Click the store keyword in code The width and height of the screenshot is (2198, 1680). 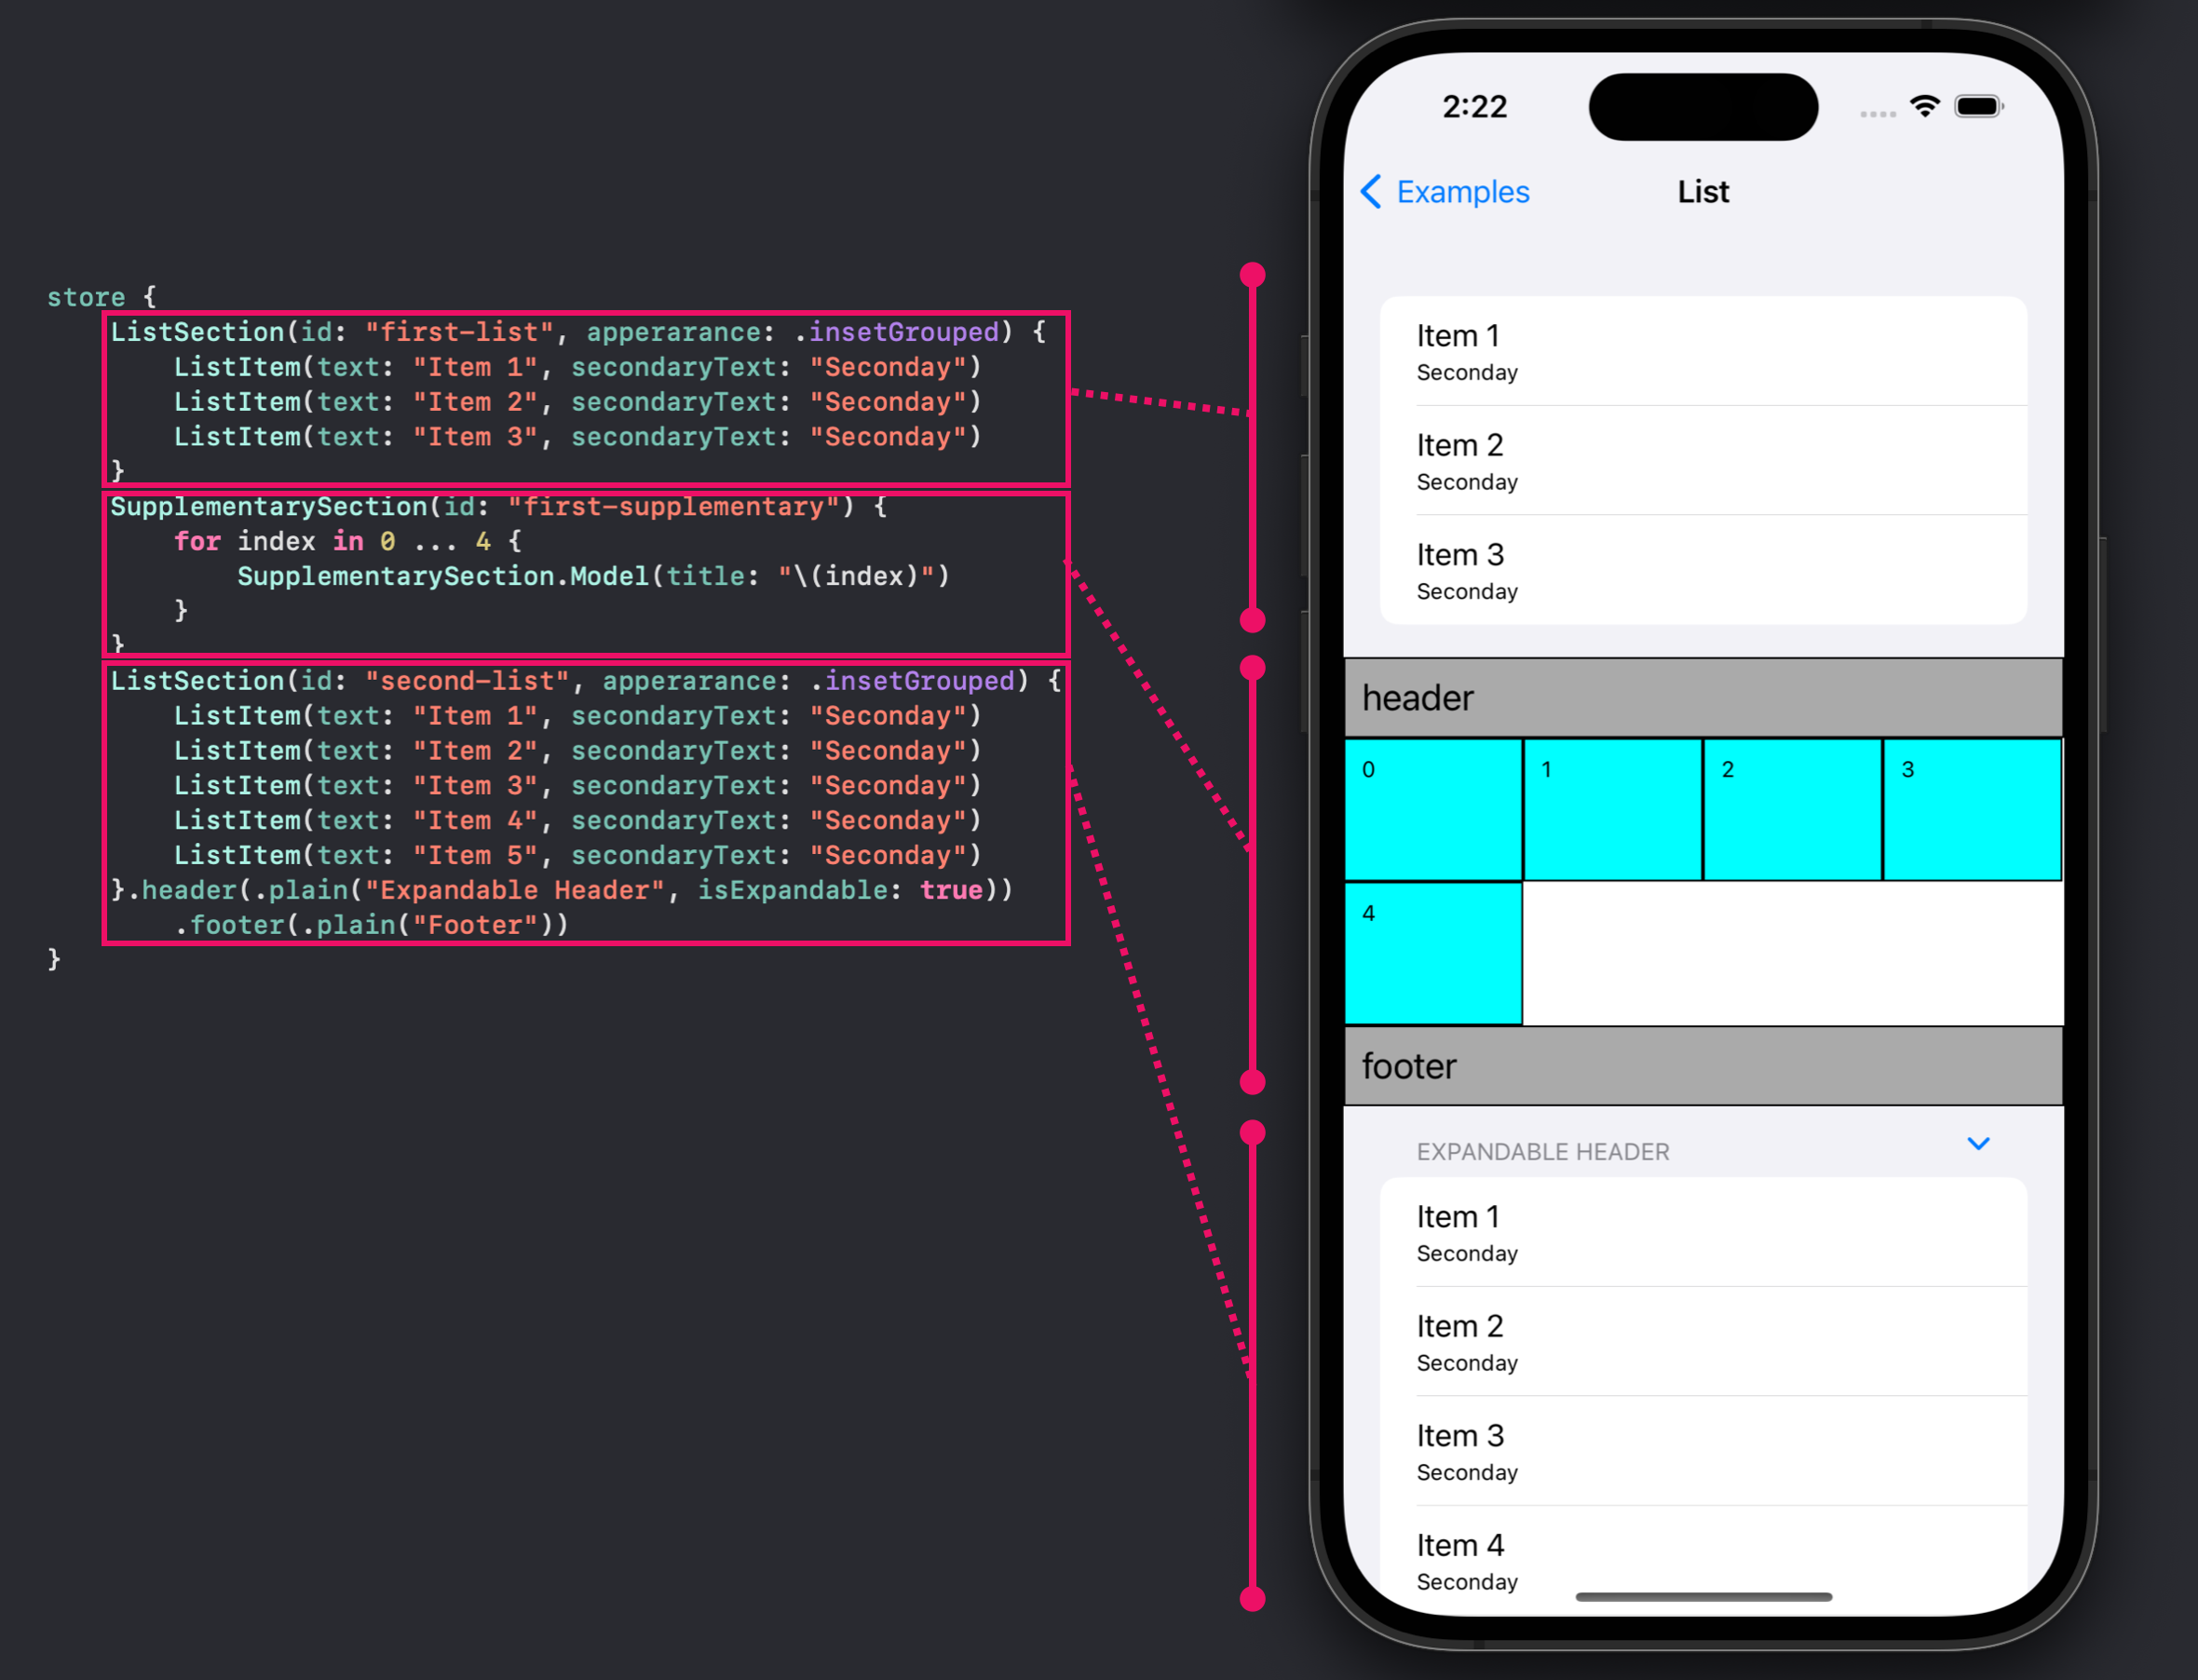tap(86, 297)
